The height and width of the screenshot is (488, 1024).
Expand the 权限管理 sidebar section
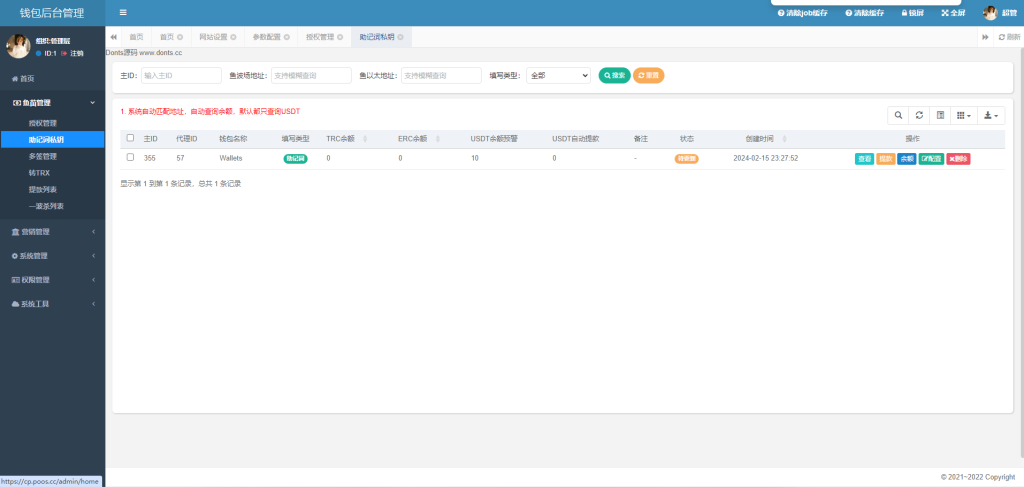[52, 280]
